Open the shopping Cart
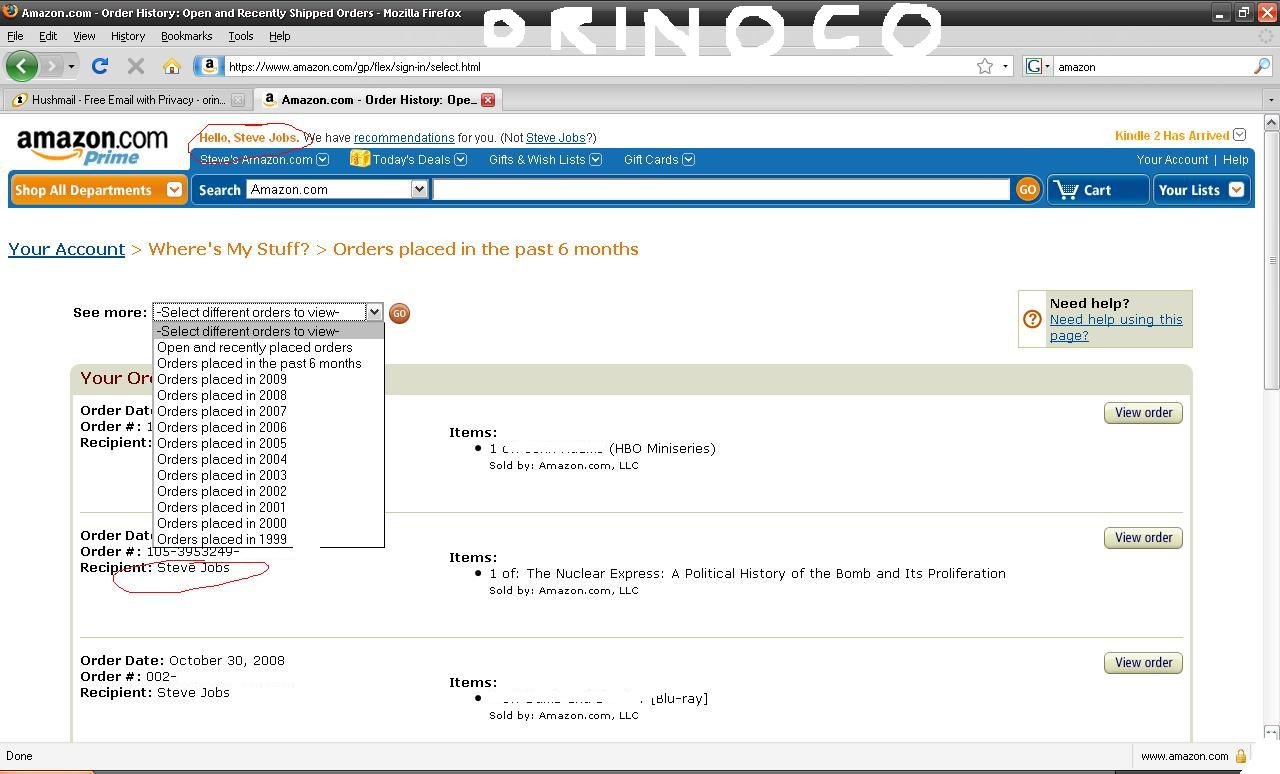 click(x=1097, y=190)
